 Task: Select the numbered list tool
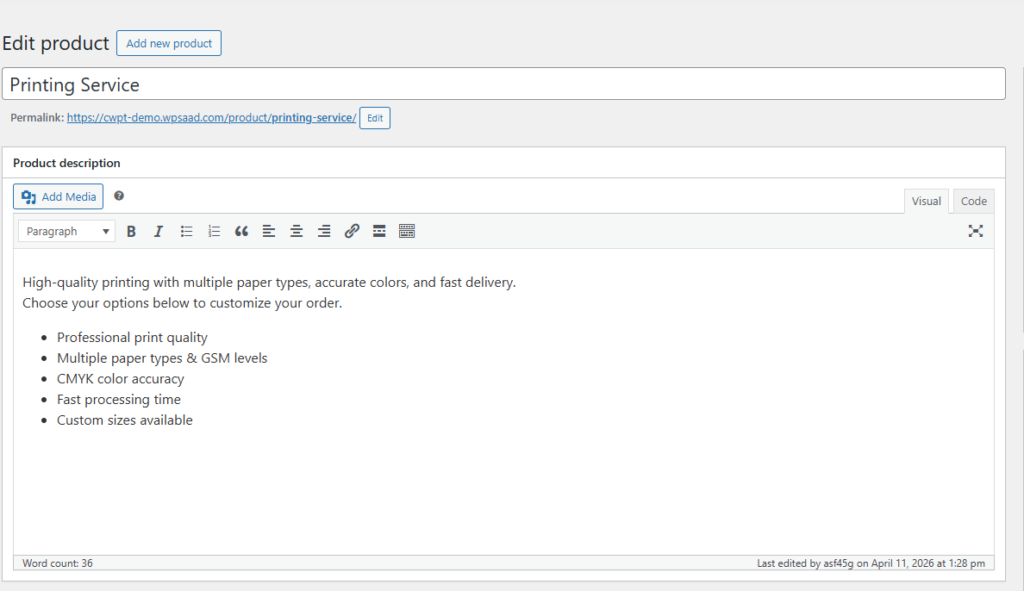click(213, 231)
